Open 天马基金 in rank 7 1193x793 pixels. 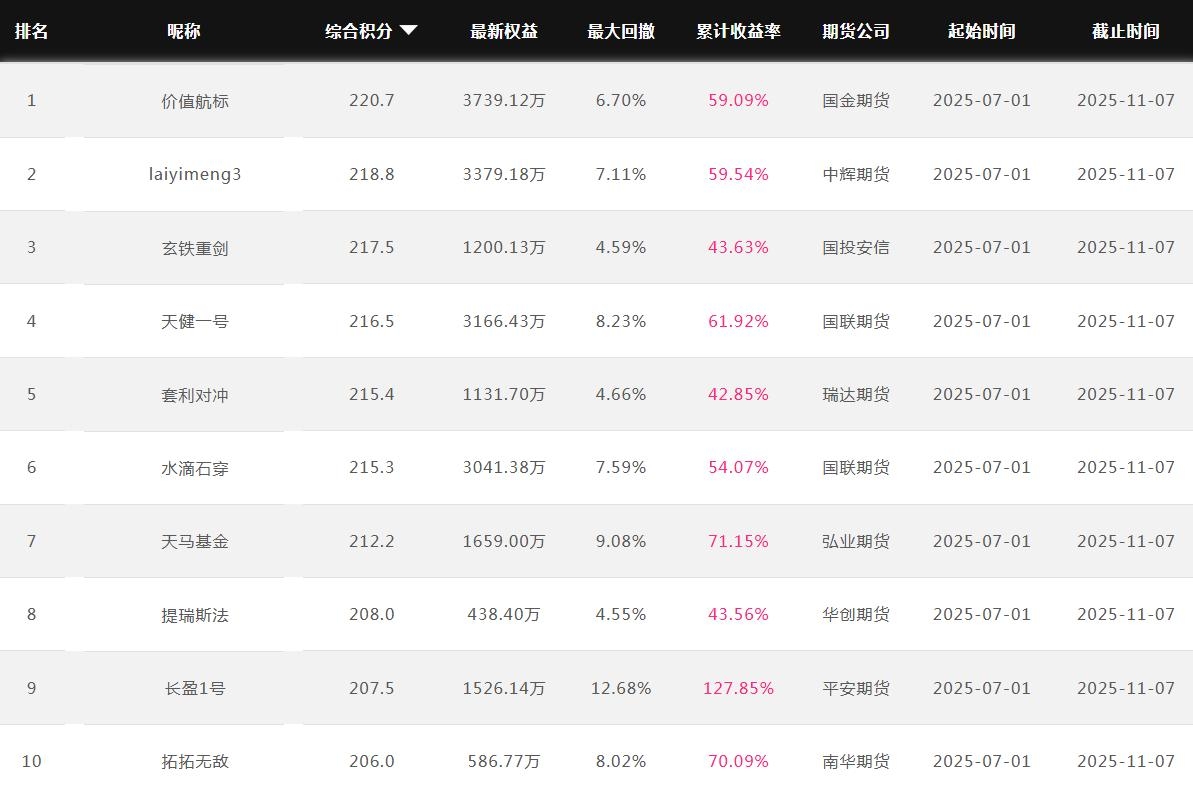[x=195, y=541]
